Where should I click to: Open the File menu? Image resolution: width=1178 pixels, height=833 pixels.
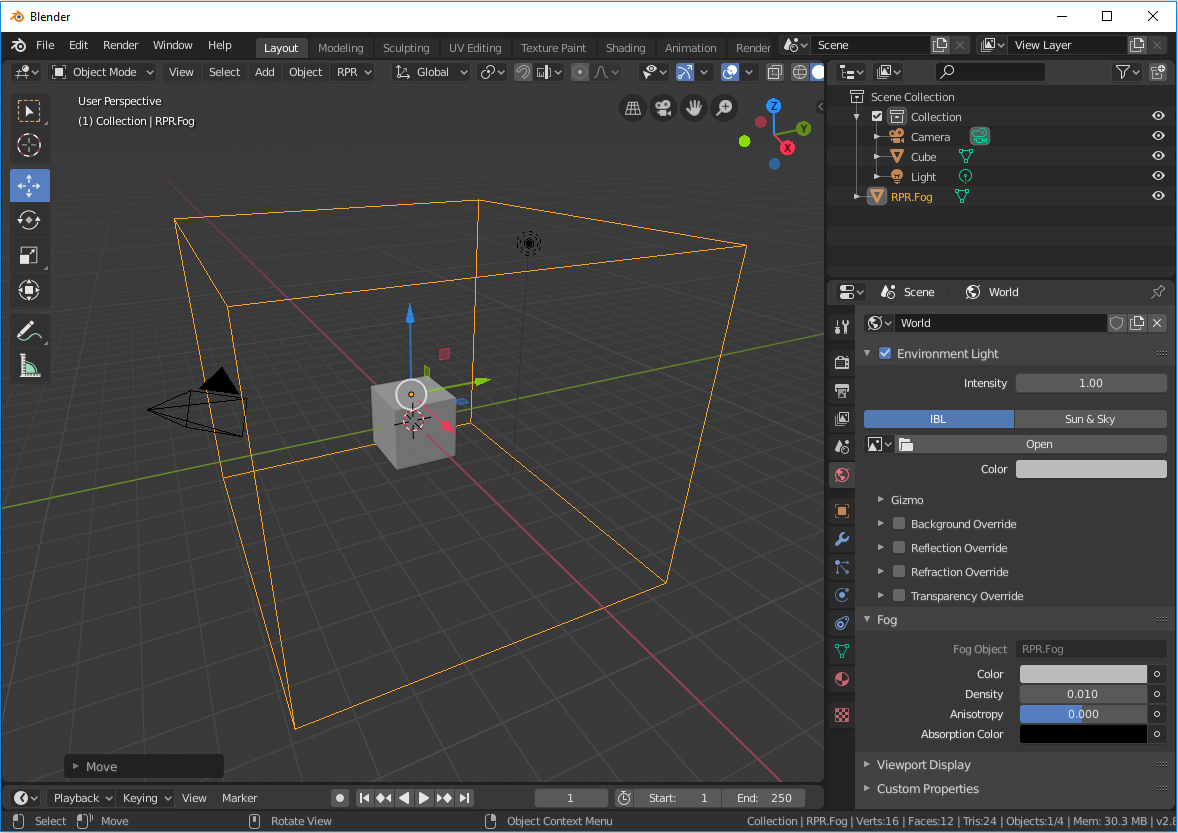point(45,45)
